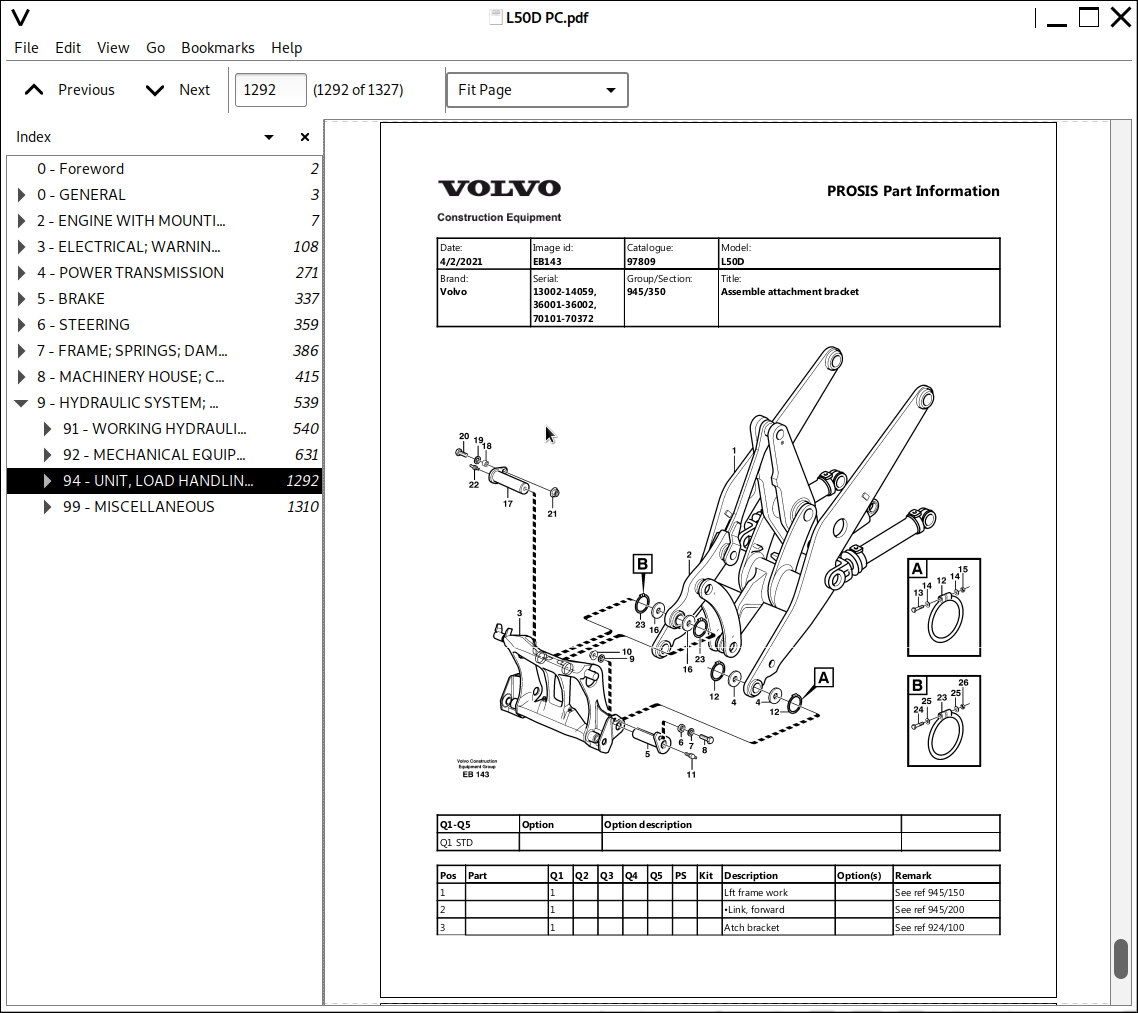
Task: Open the Index sidebar mode dropdown
Action: click(269, 137)
